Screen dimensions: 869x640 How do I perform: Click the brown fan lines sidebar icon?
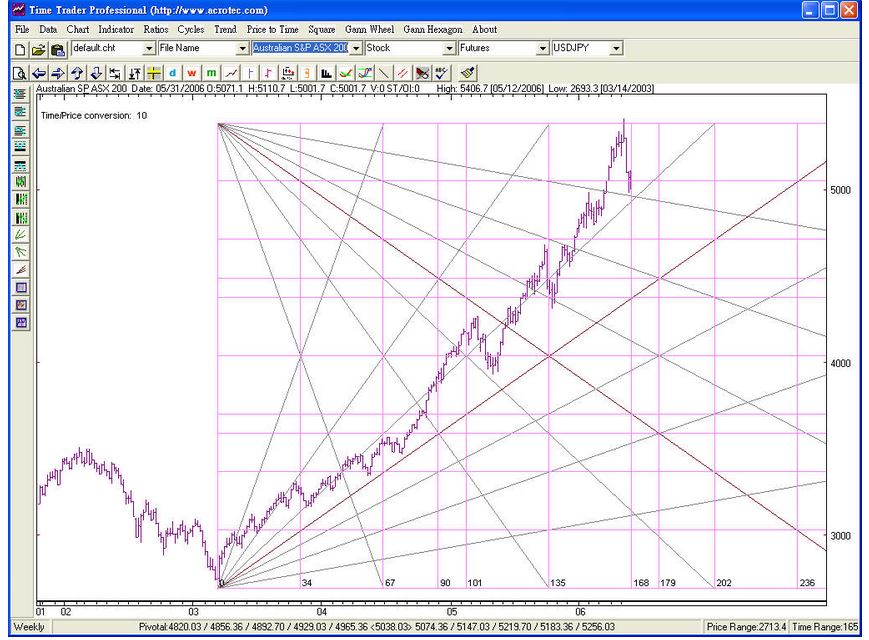[x=21, y=270]
